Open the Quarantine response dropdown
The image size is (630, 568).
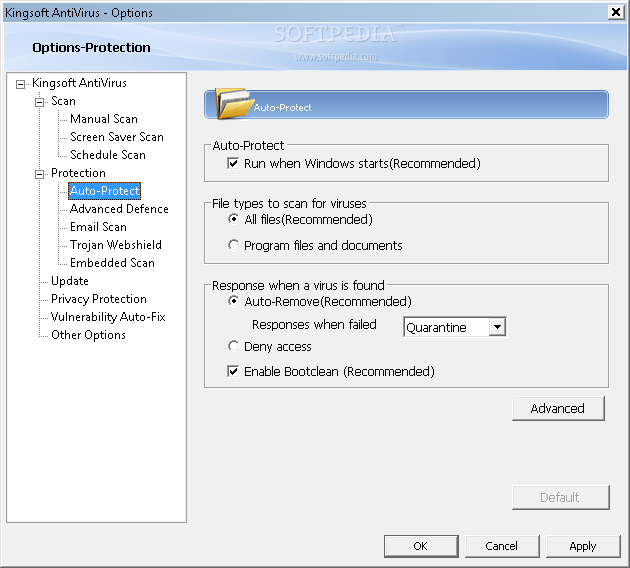pos(497,327)
